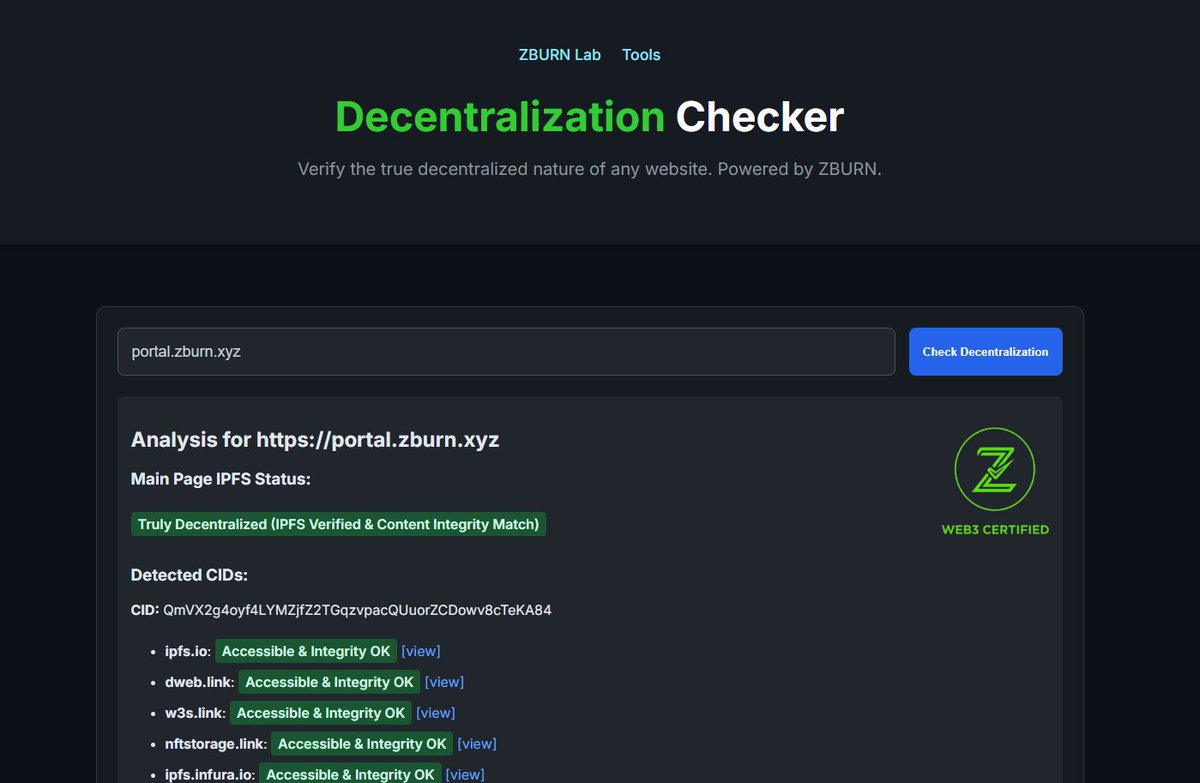Click the ipfs.io gateway name
1200x783 pixels.
coord(188,651)
